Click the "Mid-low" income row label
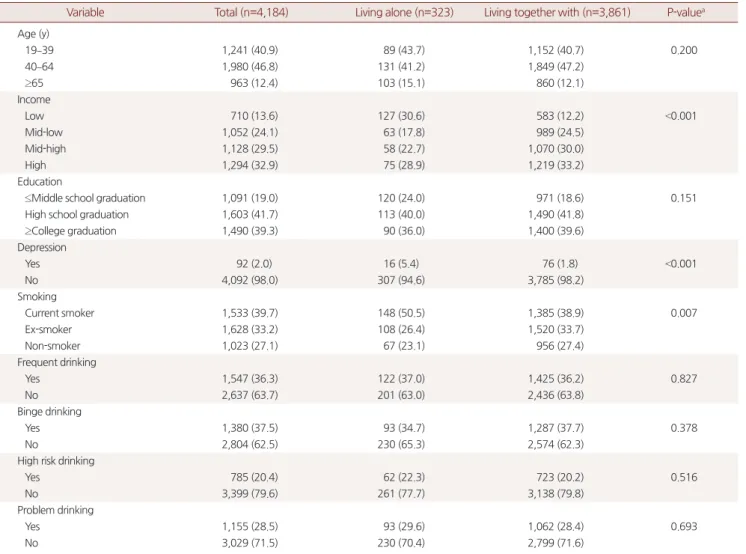 click(44, 132)
